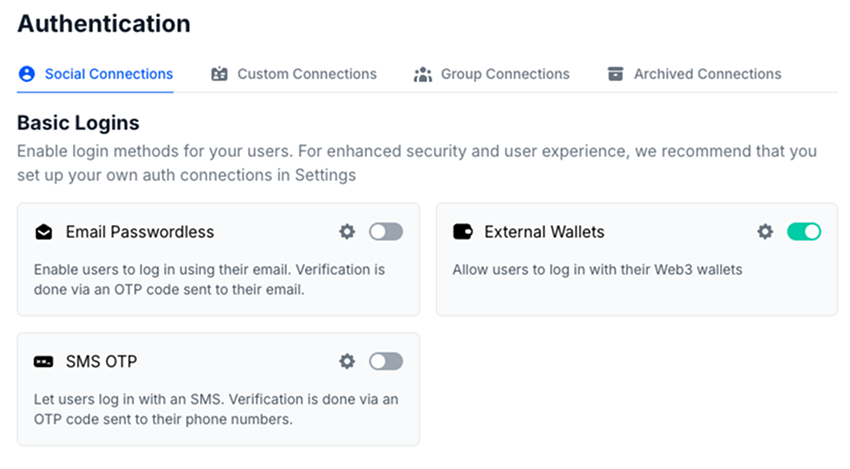850x469 pixels.
Task: Open SMS OTP settings gear
Action: (x=347, y=361)
